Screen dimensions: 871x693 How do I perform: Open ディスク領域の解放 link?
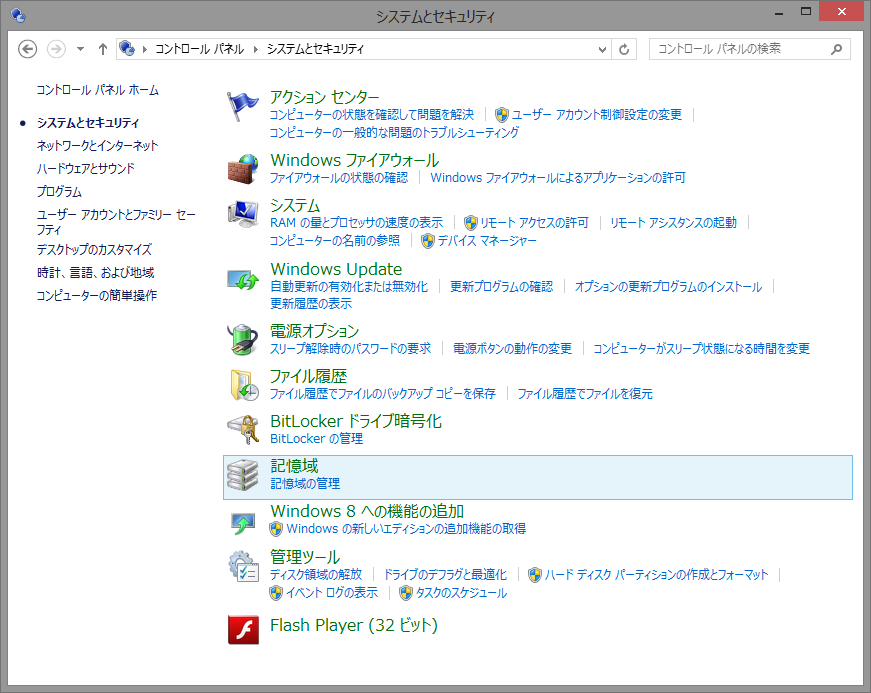click(x=316, y=575)
